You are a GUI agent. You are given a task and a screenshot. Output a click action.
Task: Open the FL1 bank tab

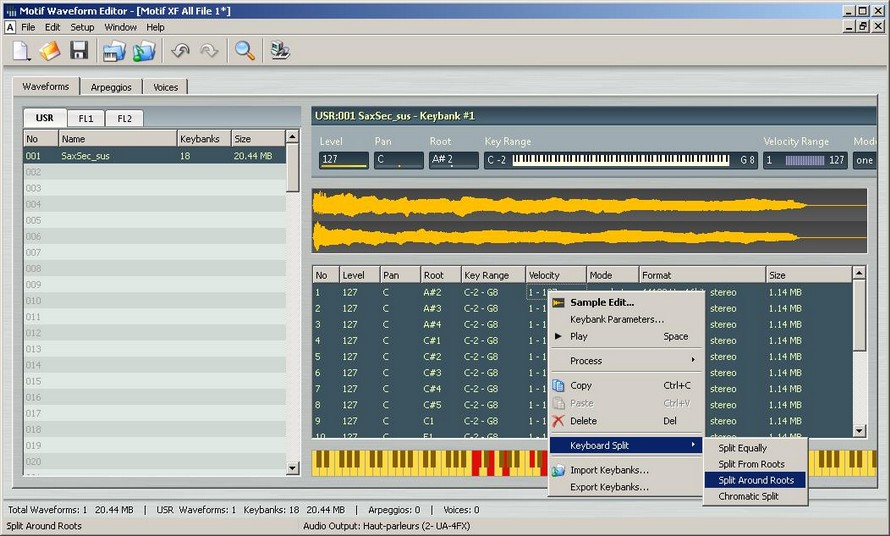(86, 118)
